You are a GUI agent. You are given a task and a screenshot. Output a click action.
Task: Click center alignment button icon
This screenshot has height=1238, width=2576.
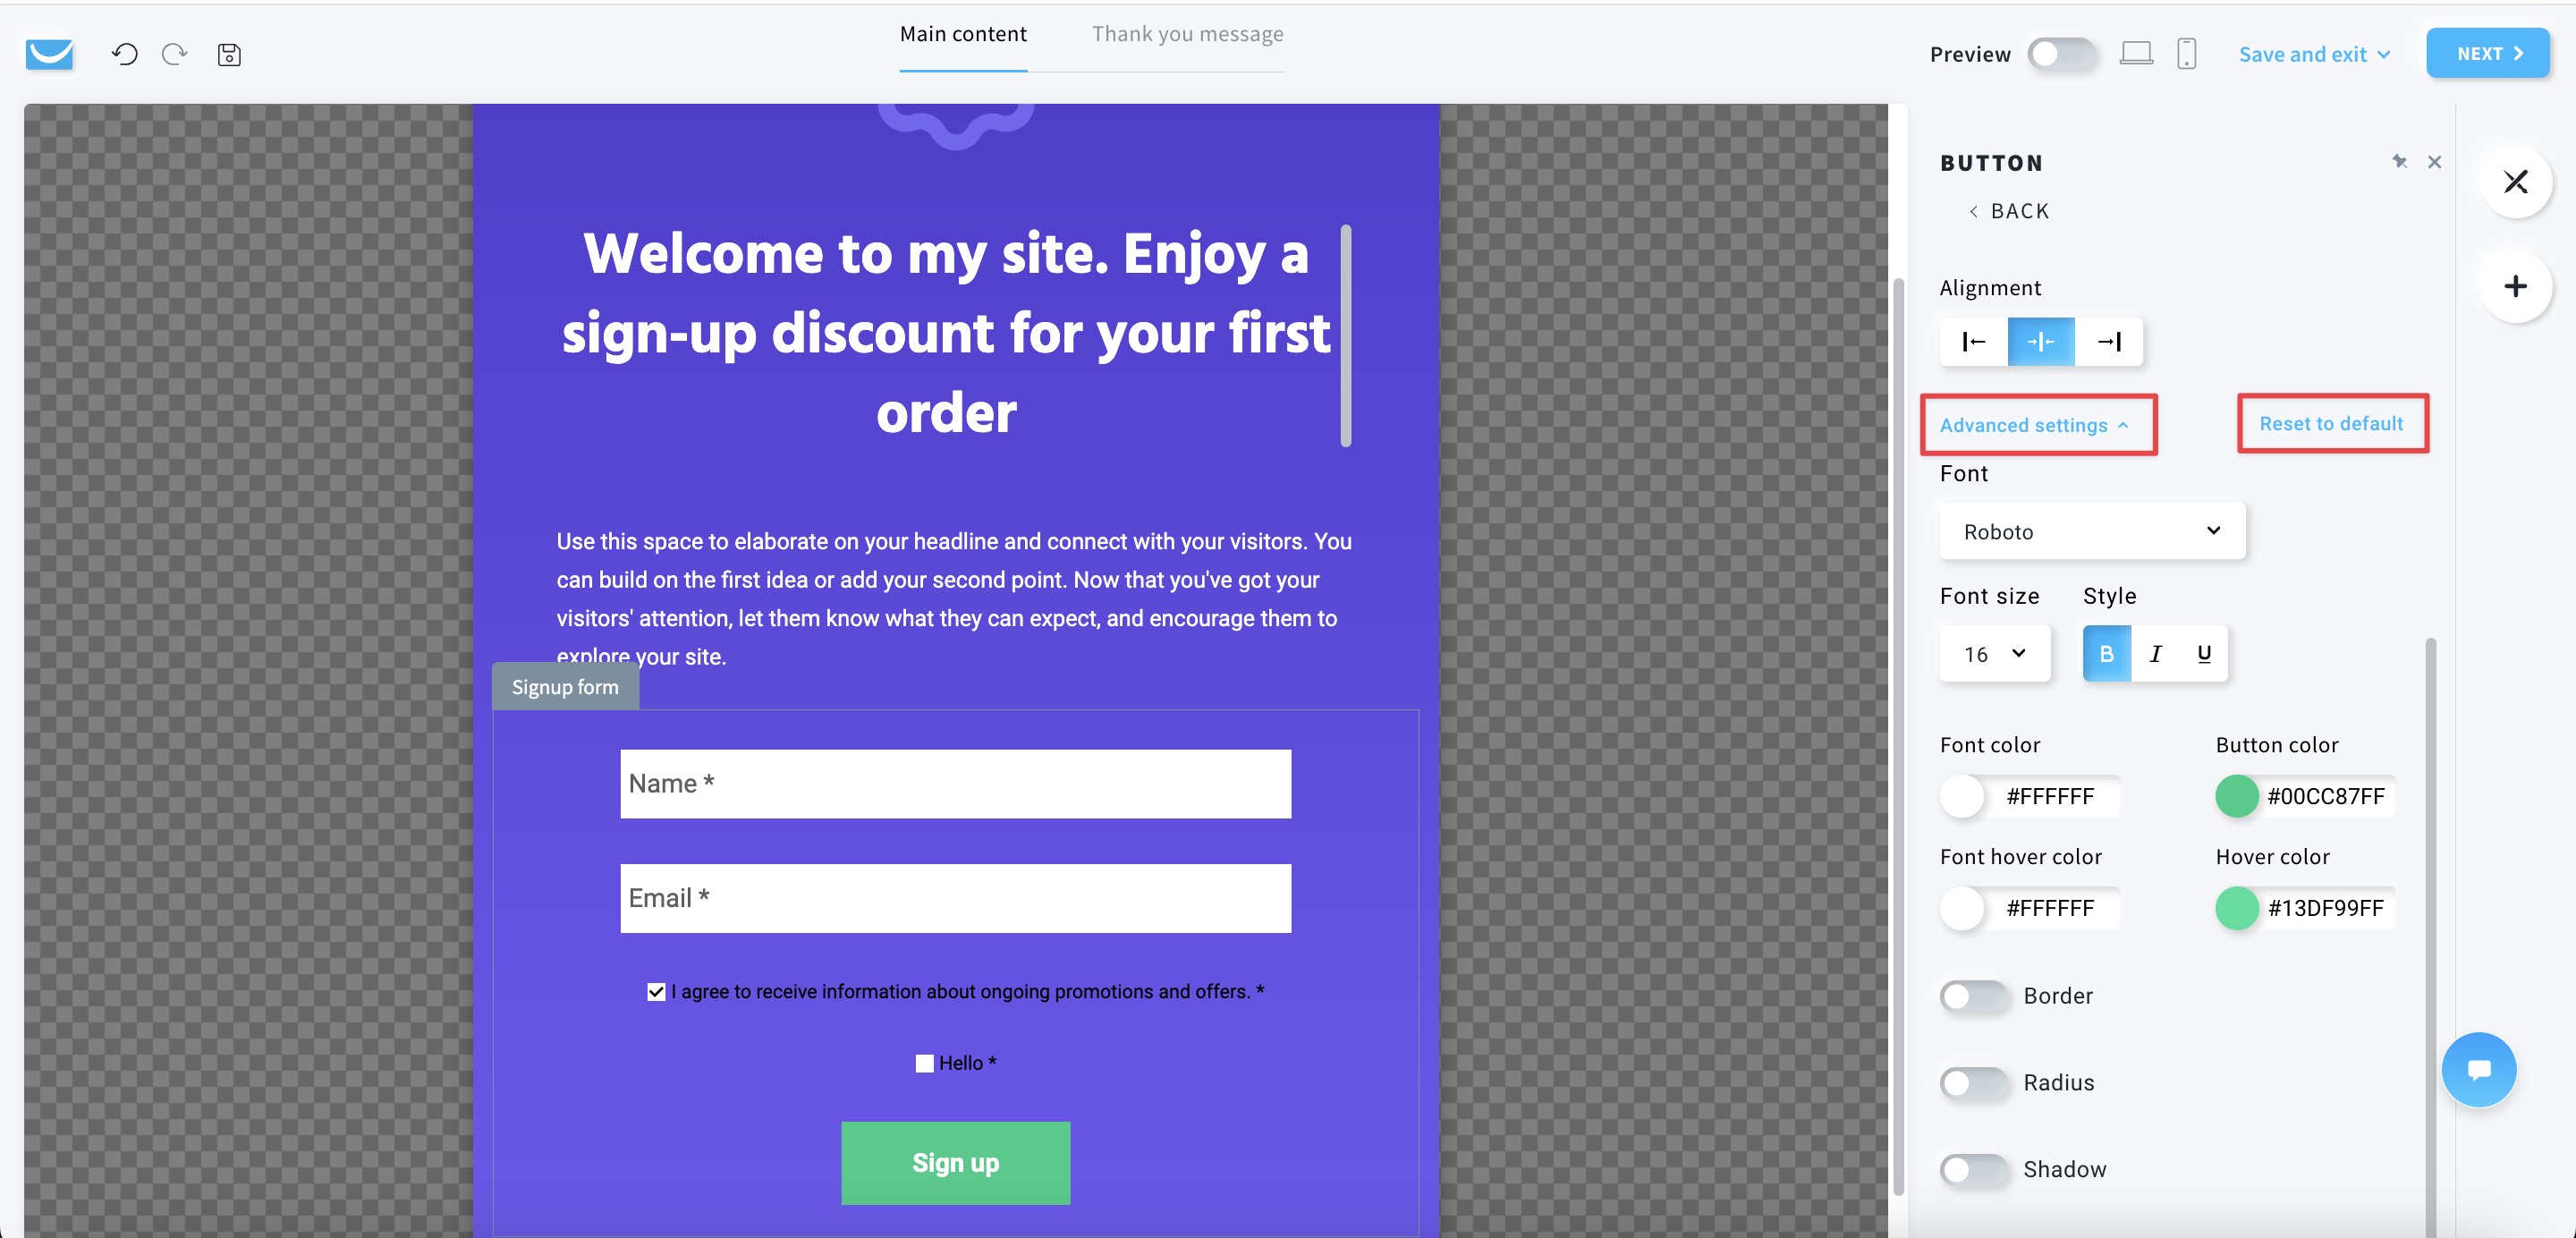[x=2042, y=340]
